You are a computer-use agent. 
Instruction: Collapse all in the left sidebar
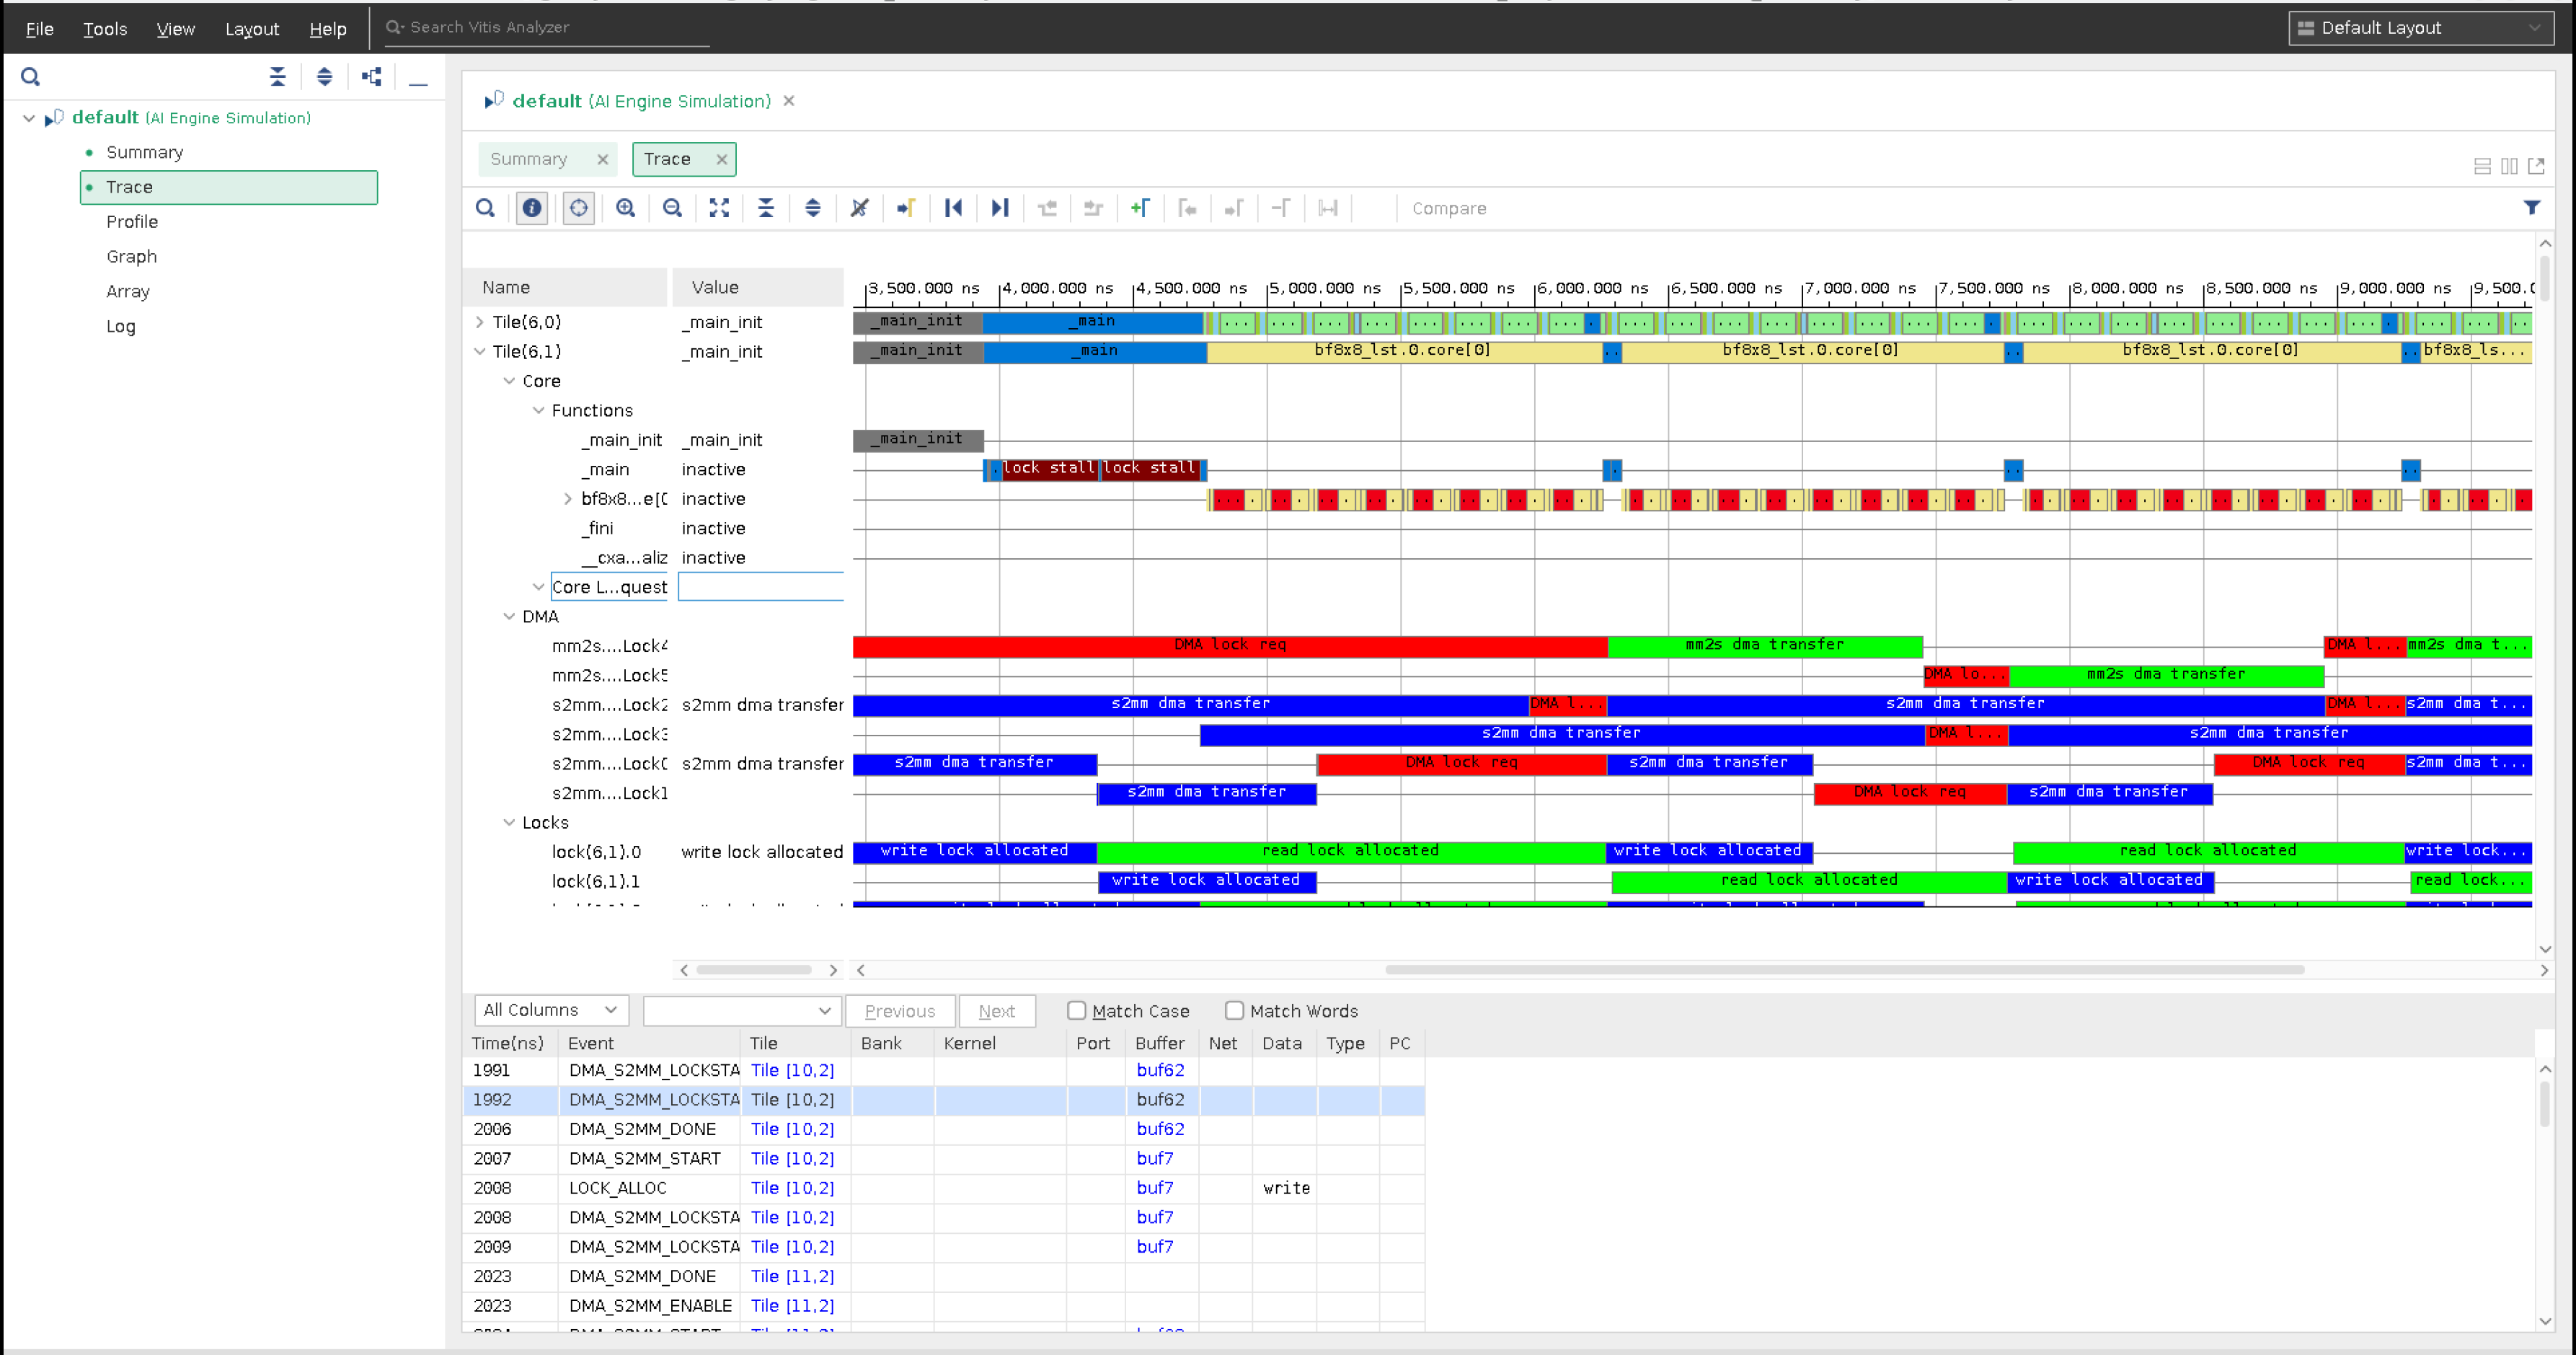278,76
